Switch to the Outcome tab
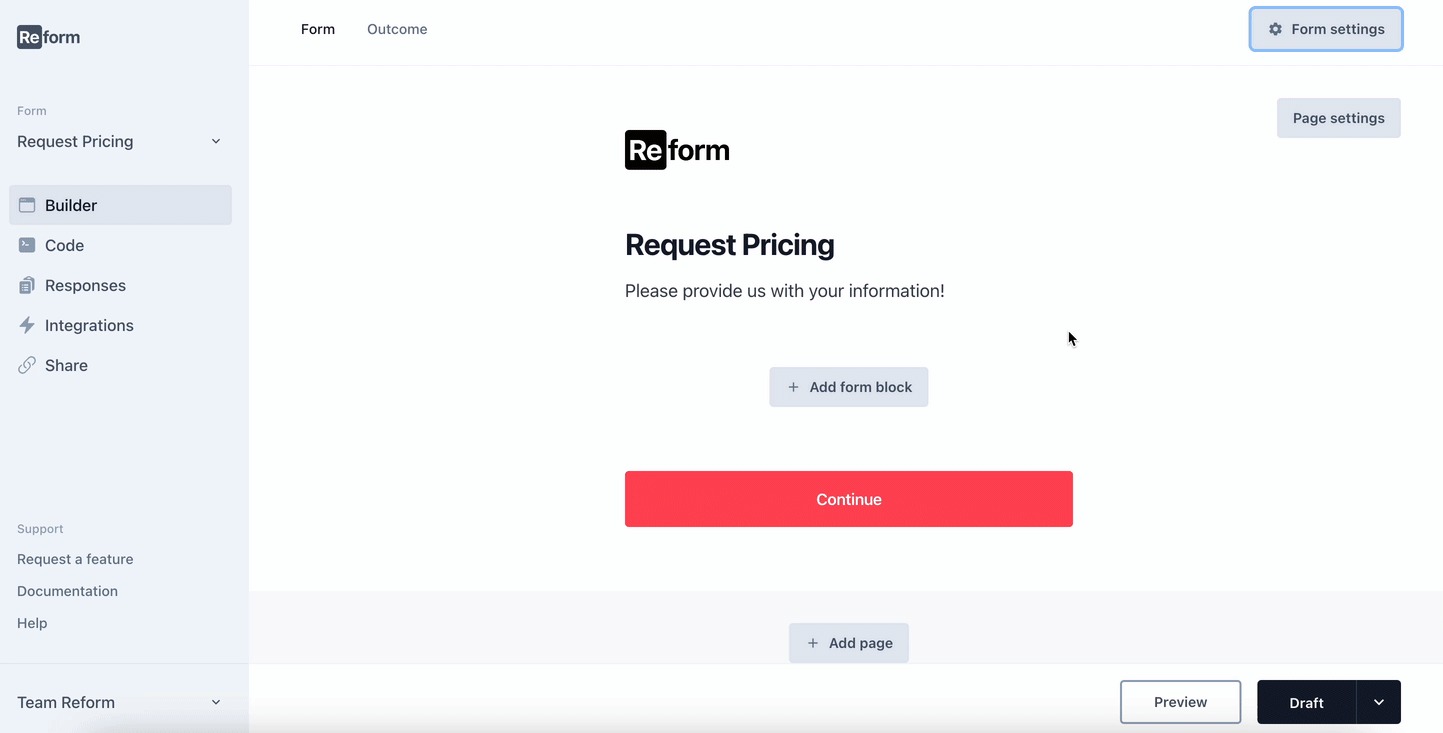Viewport: 1443px width, 733px height. [x=397, y=29]
